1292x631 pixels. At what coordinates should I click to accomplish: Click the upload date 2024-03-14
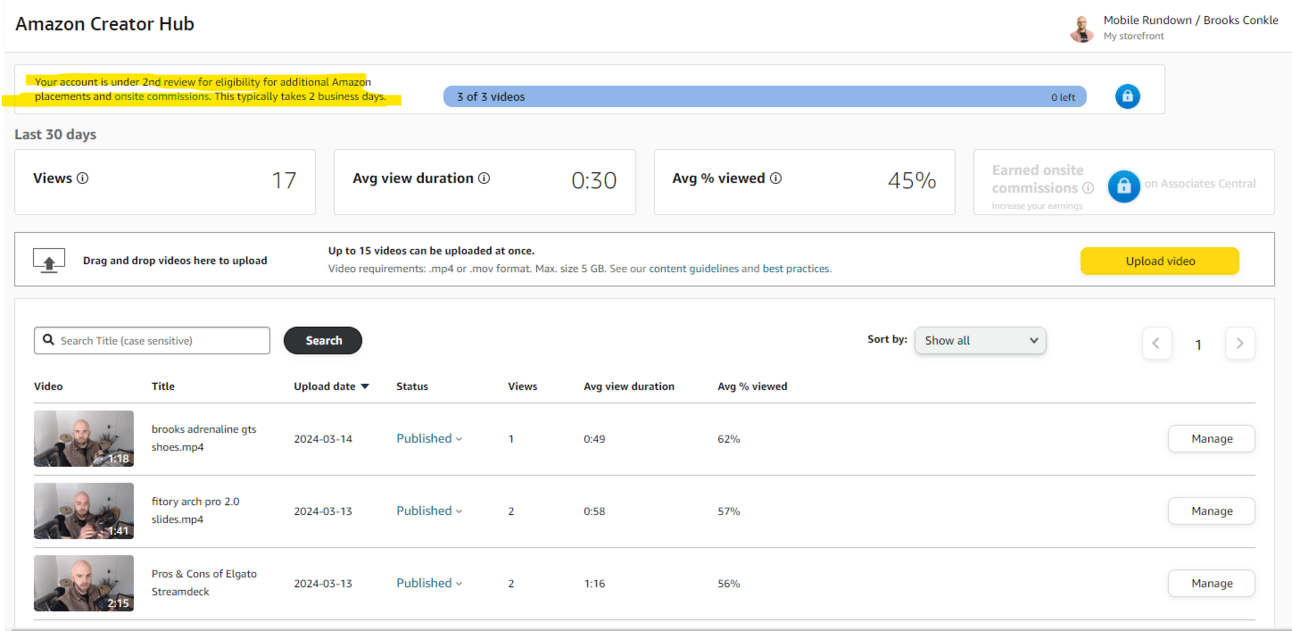point(323,439)
